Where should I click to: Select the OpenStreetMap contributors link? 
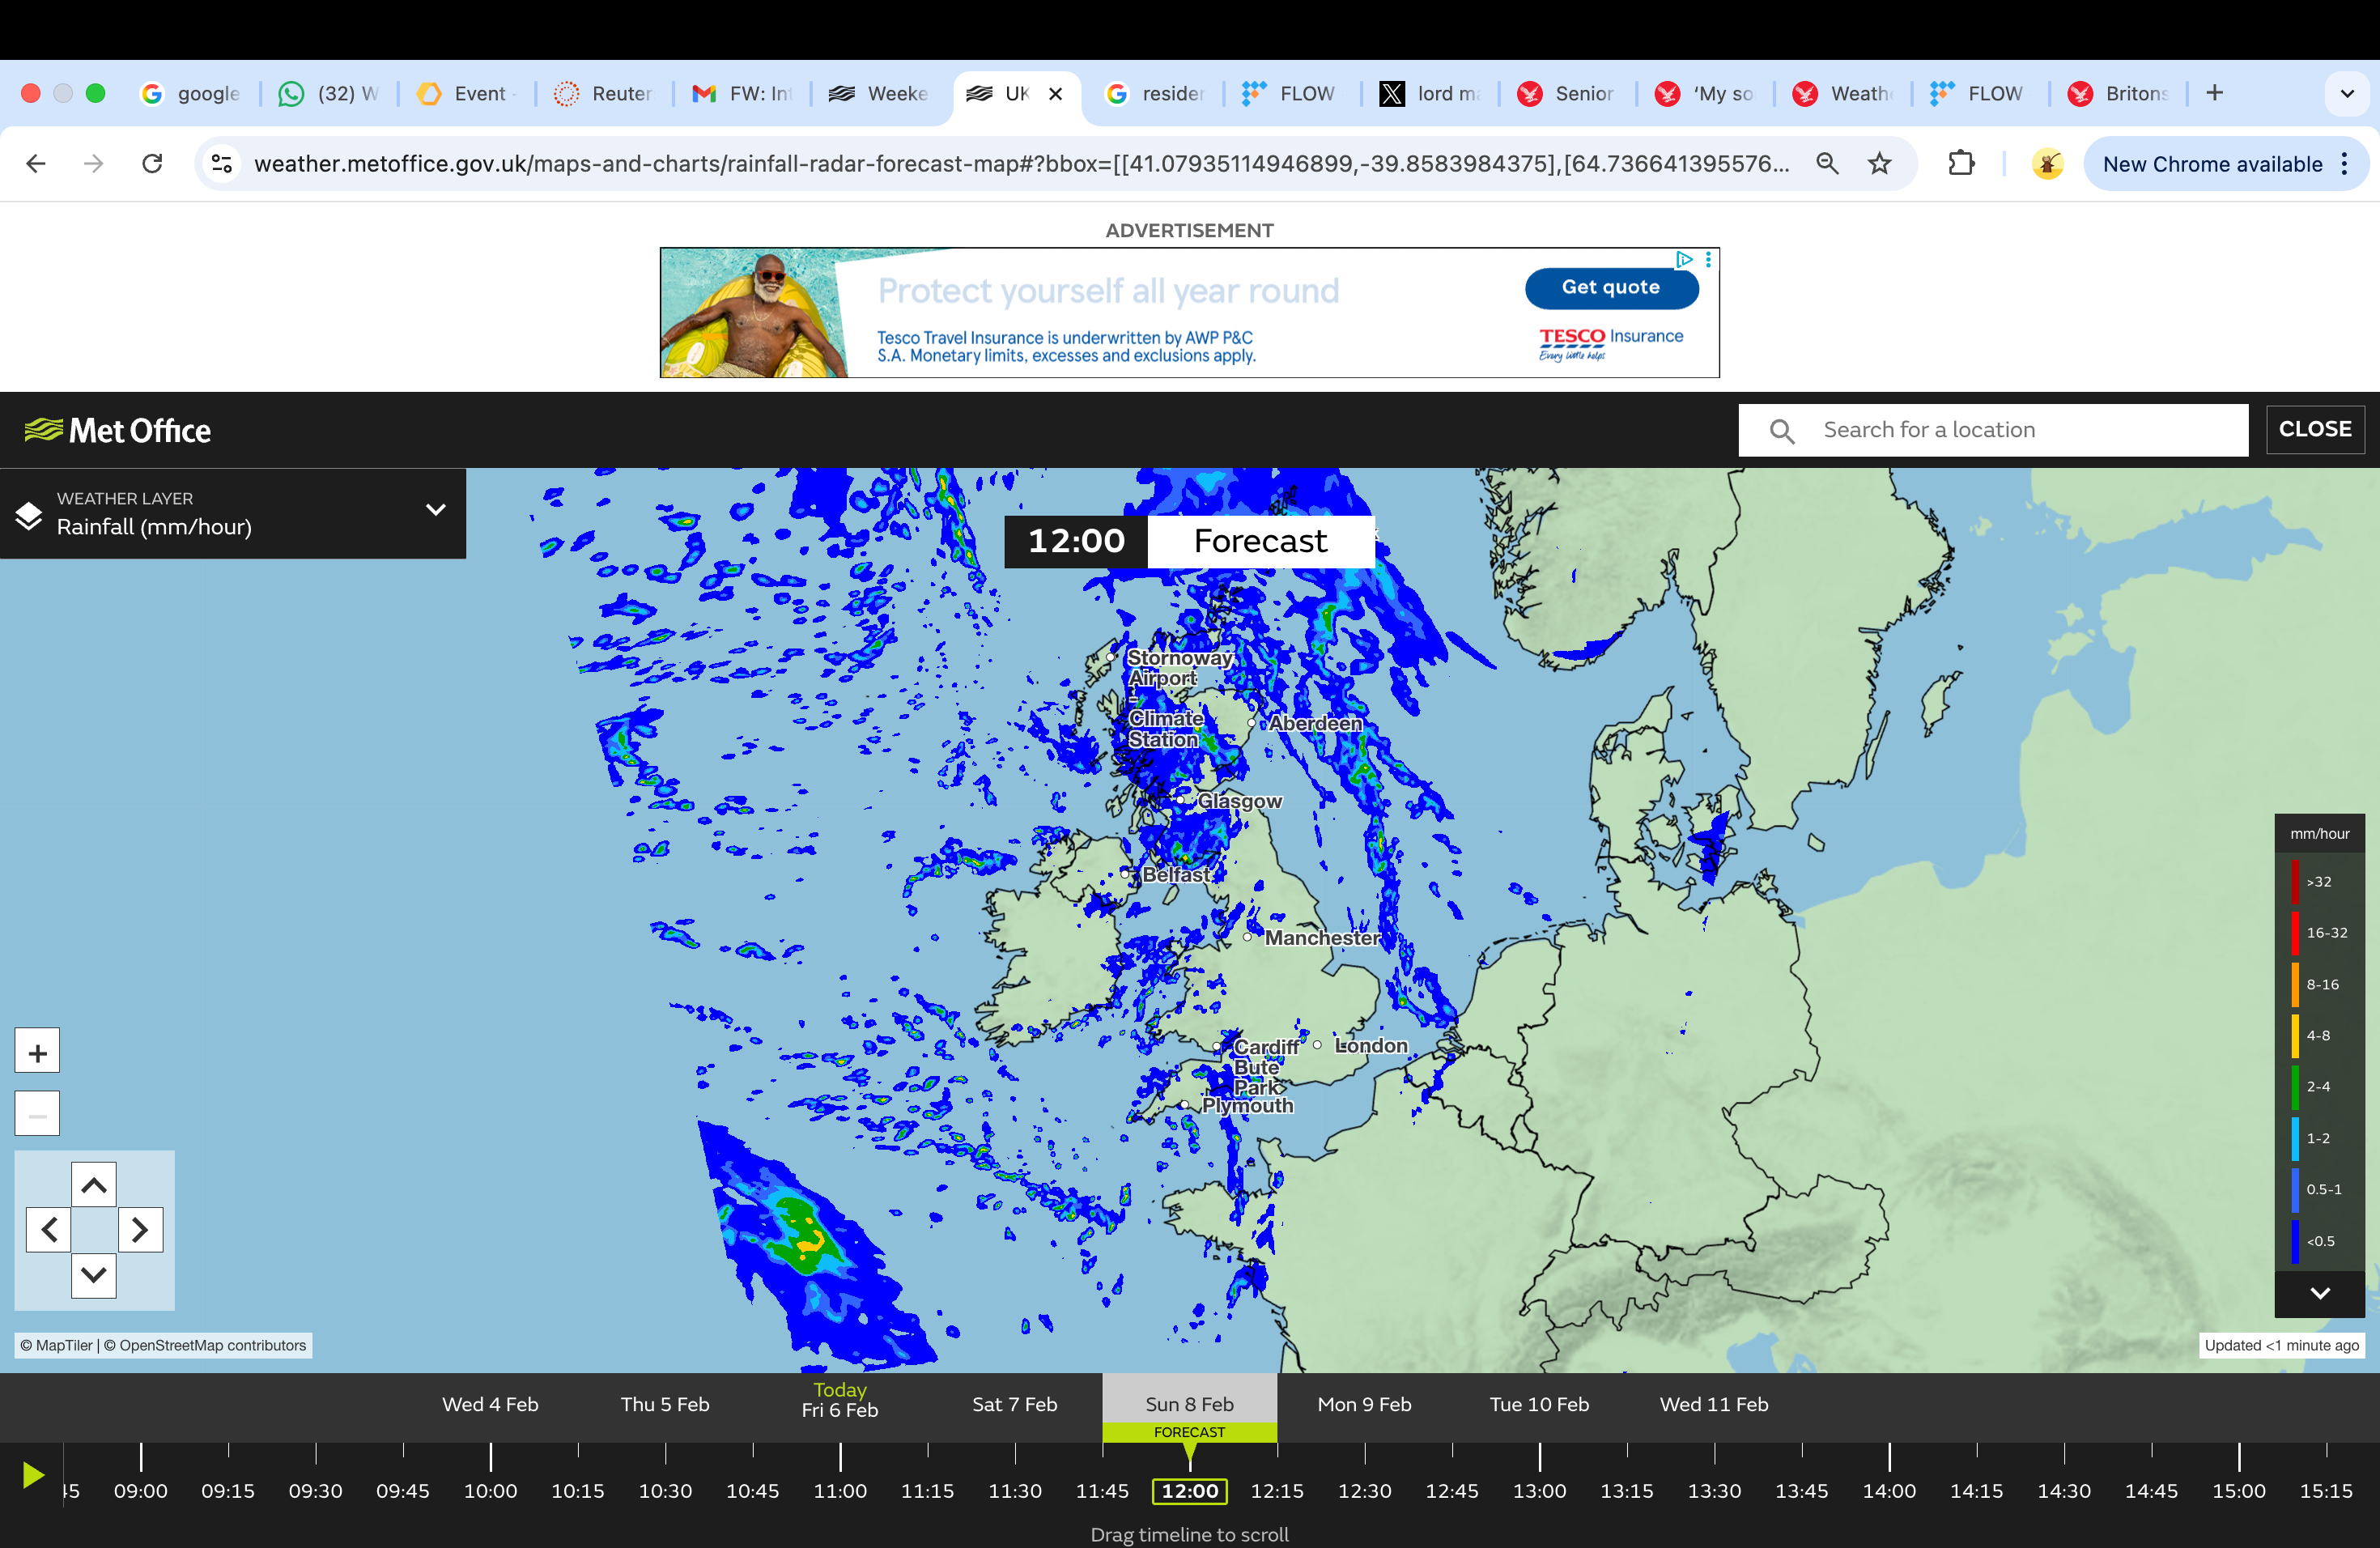[210, 1345]
